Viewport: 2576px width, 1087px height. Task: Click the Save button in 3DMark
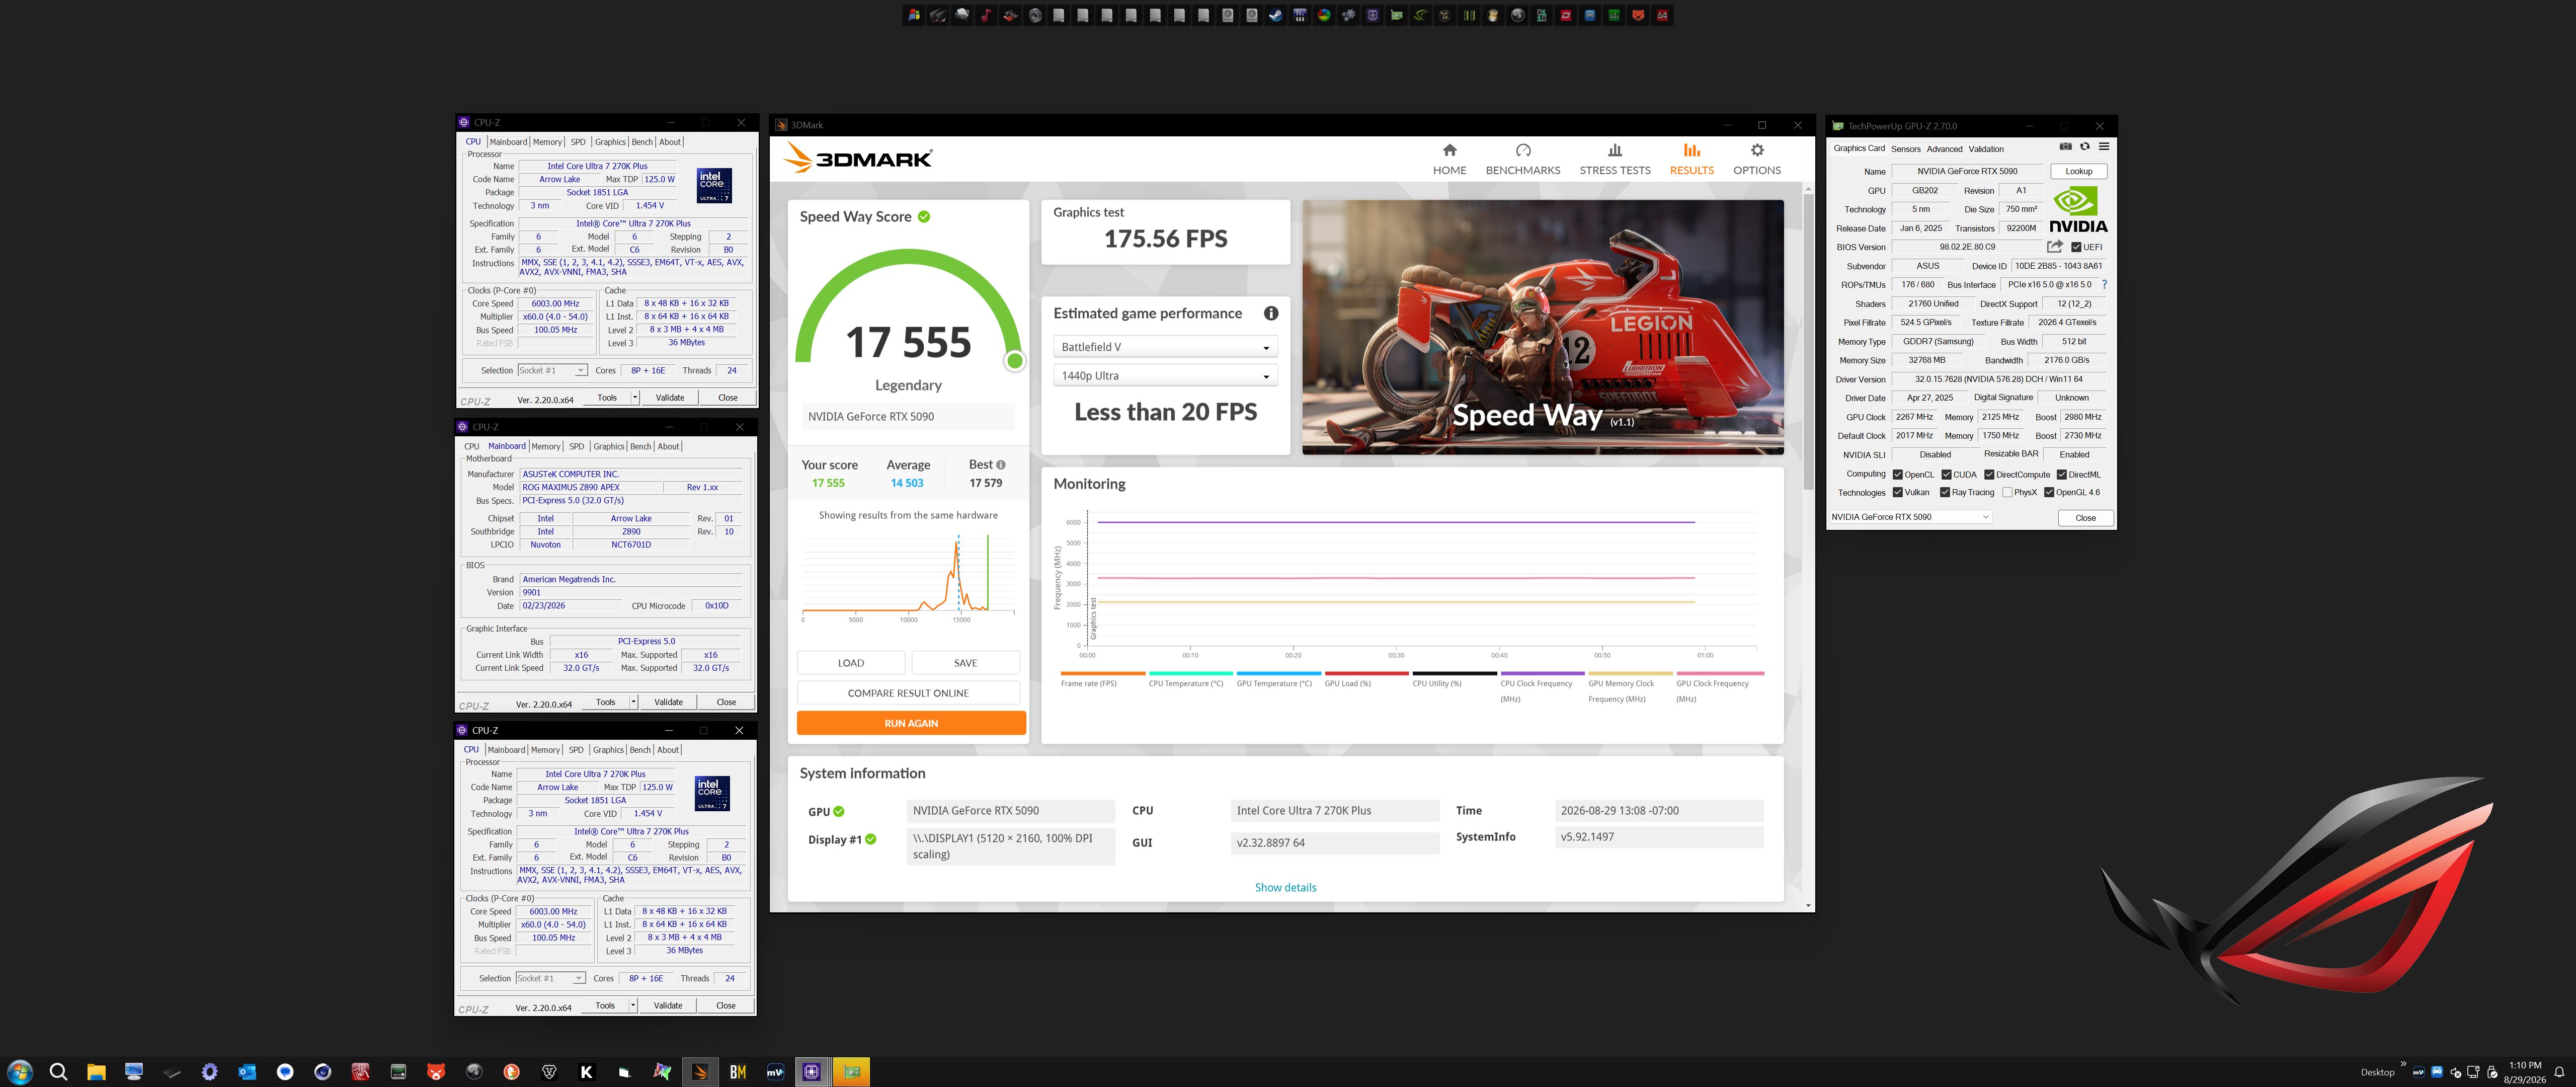965,663
